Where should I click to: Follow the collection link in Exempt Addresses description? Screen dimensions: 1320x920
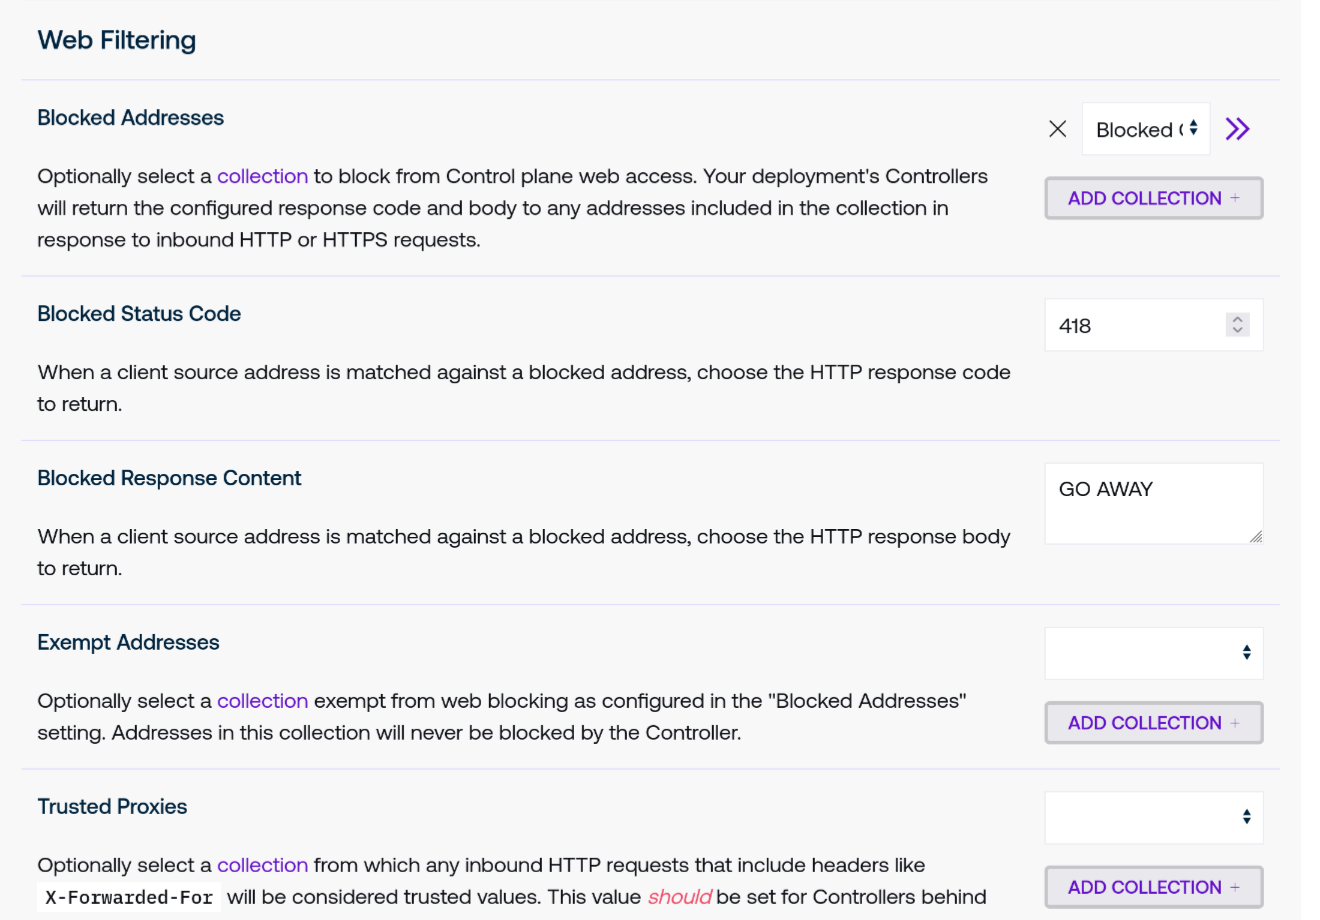(x=262, y=701)
